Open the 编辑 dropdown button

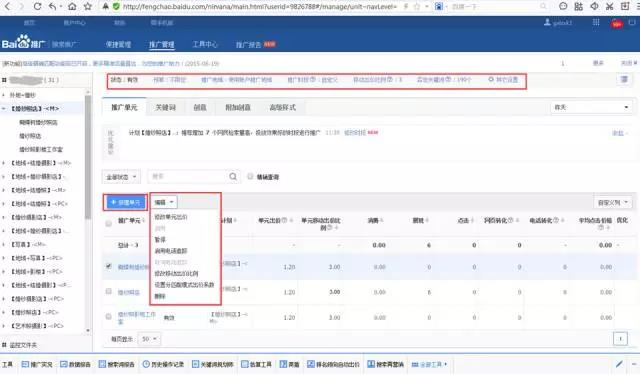pyautogui.click(x=164, y=202)
